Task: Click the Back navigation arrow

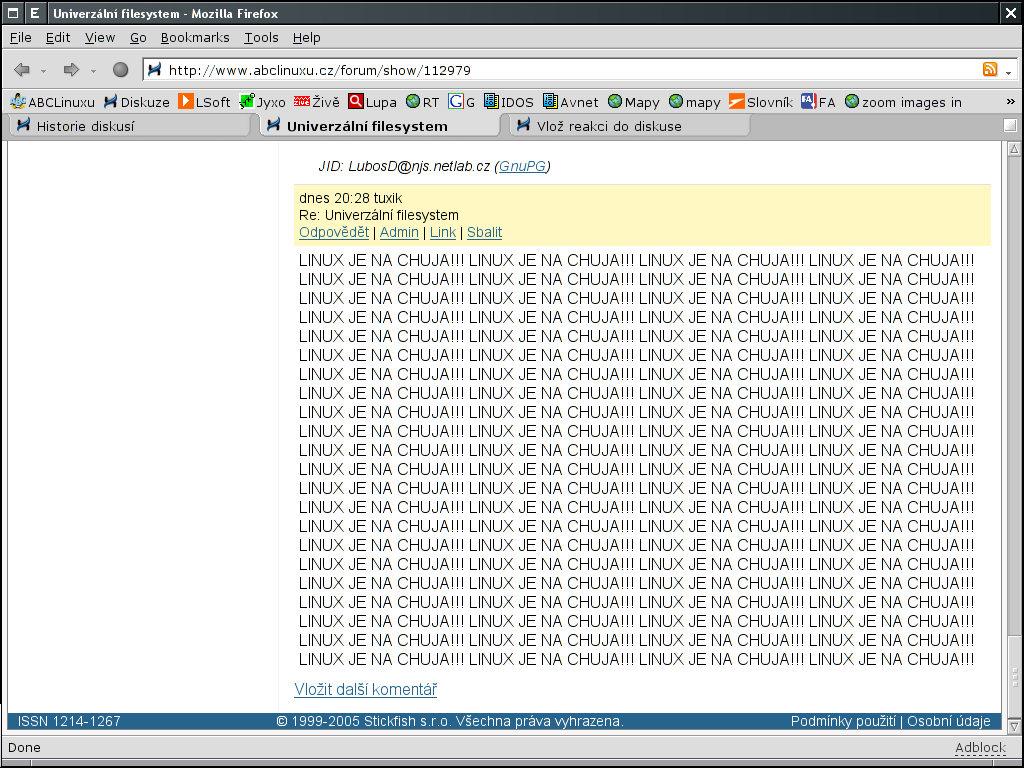Action: pos(21,70)
